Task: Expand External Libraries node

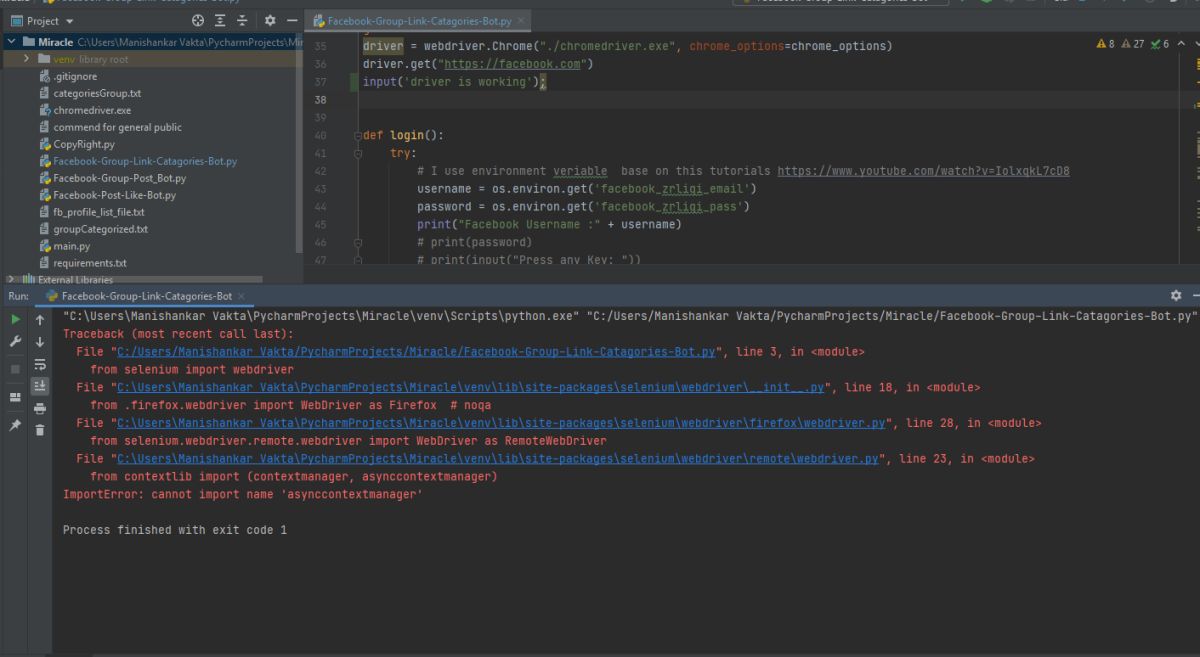Action: point(11,280)
